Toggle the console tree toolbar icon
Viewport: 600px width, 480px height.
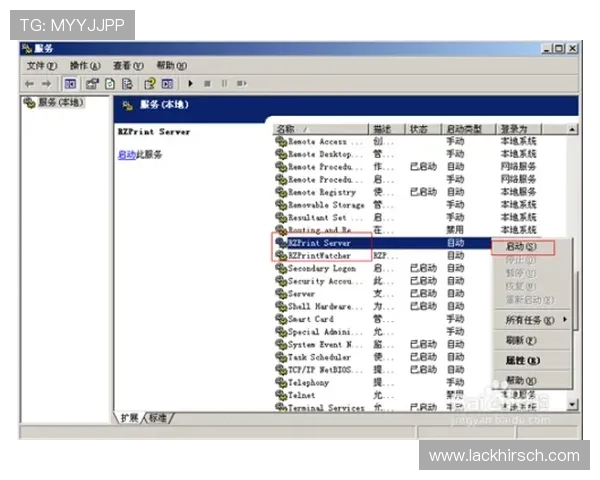(70, 83)
